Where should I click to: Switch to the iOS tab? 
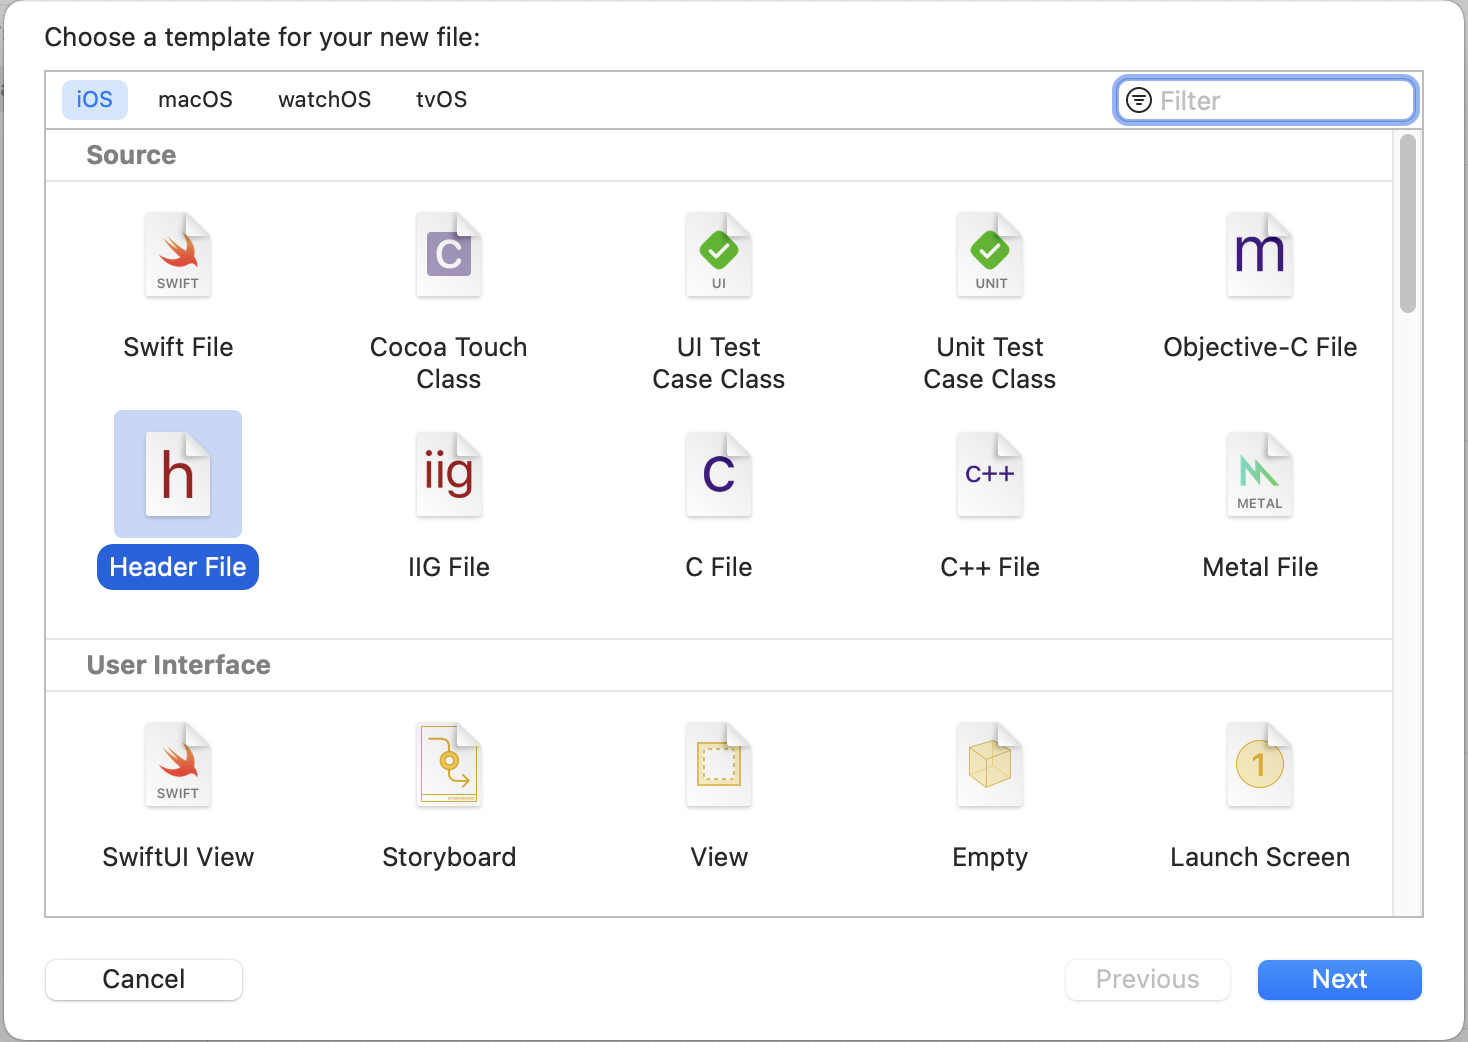95,100
